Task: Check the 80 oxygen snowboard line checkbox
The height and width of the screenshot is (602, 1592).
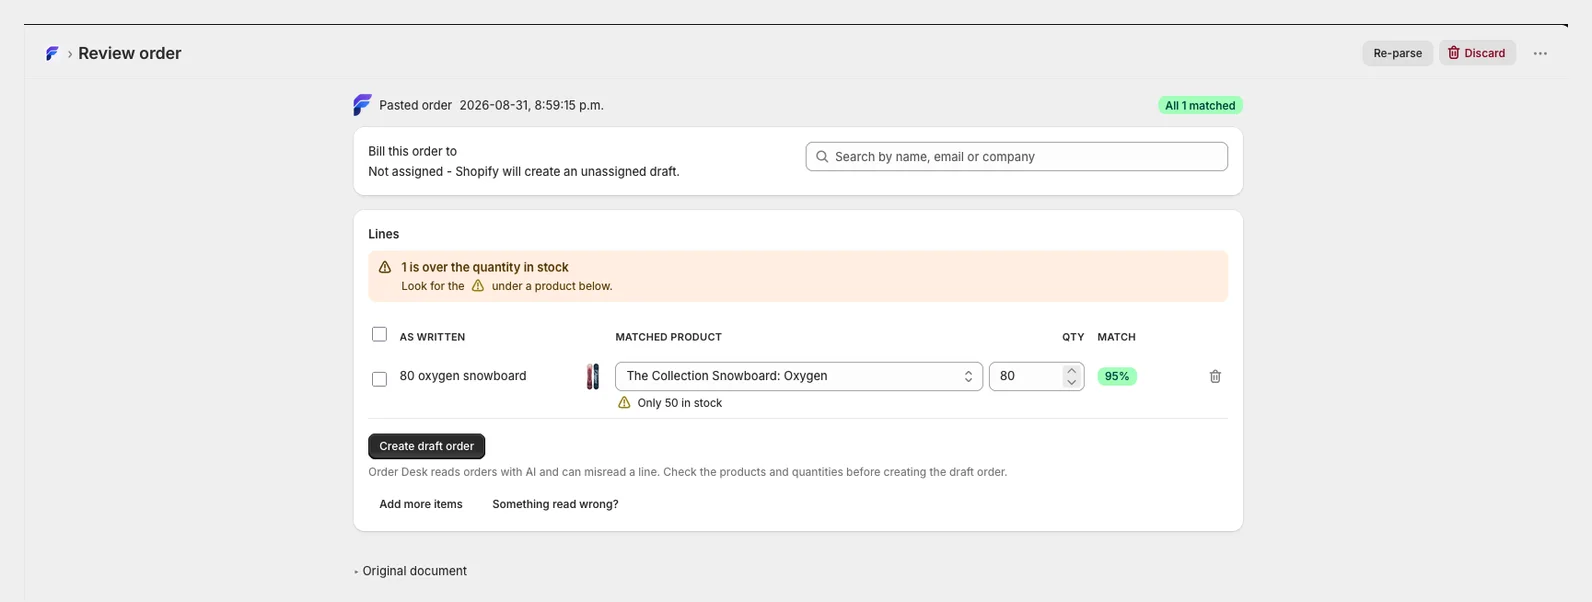Action: point(379,380)
